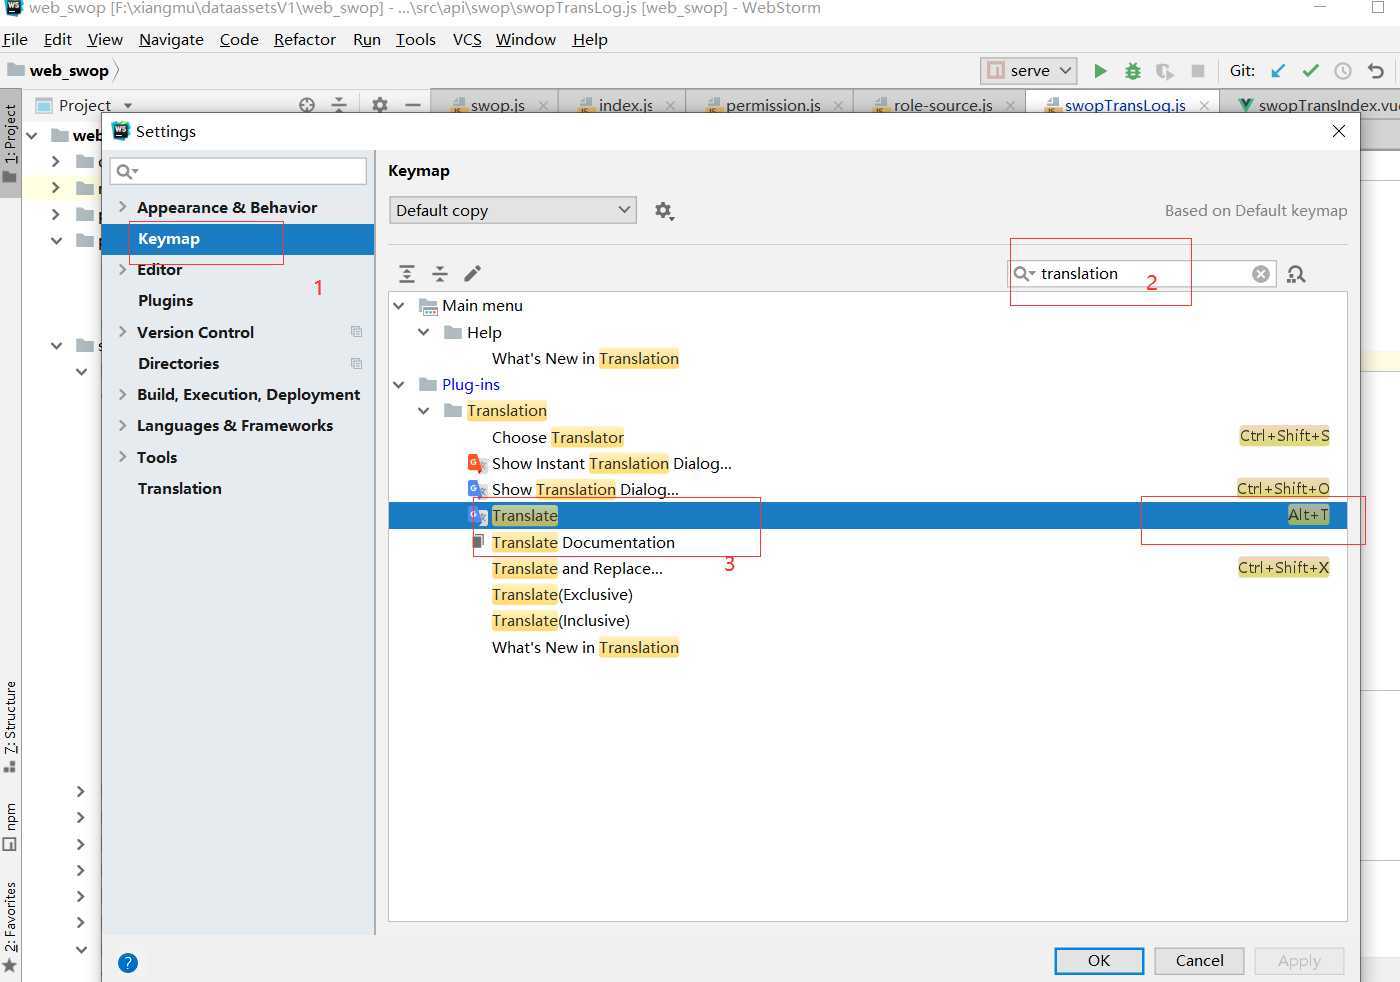Start debugging with the bug icon
Image resolution: width=1400 pixels, height=982 pixels.
1132,71
